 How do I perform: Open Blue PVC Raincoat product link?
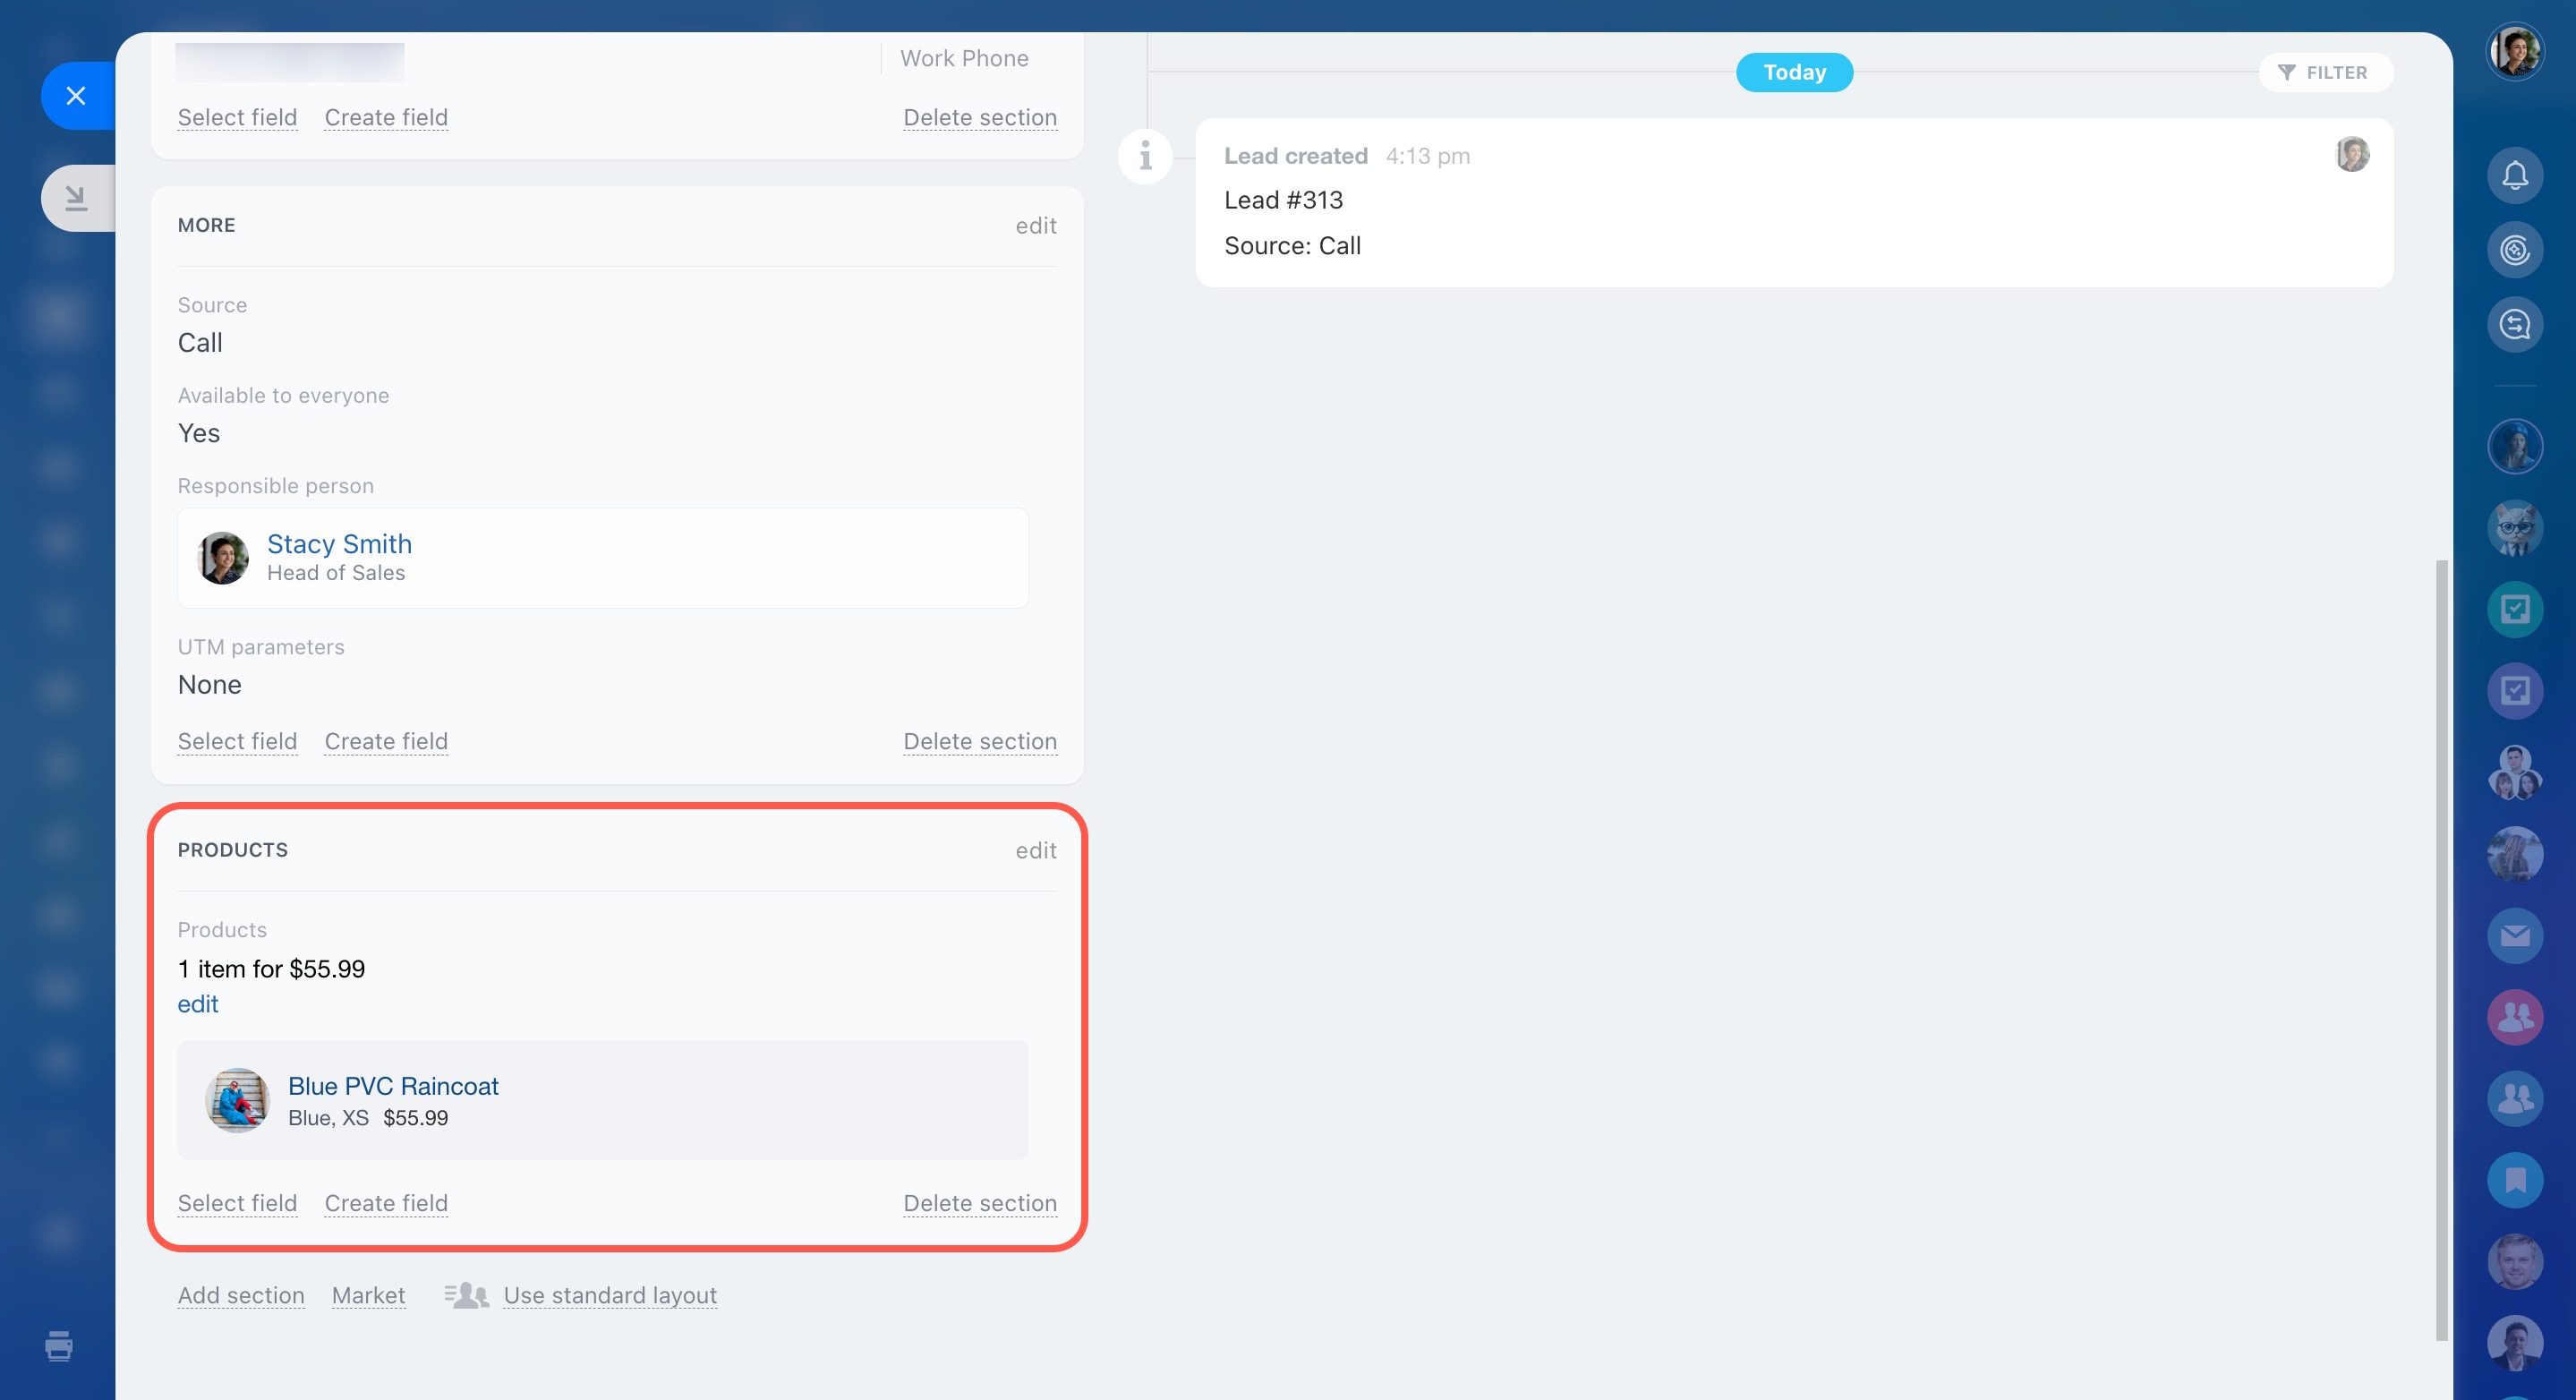tap(393, 1086)
